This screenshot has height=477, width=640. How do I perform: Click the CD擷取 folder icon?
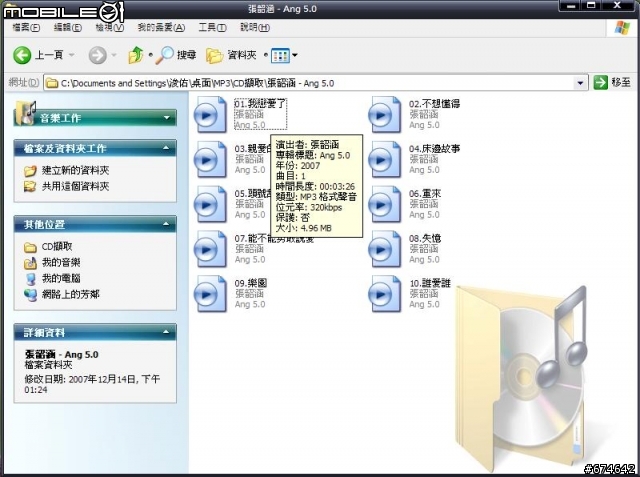click(30, 247)
